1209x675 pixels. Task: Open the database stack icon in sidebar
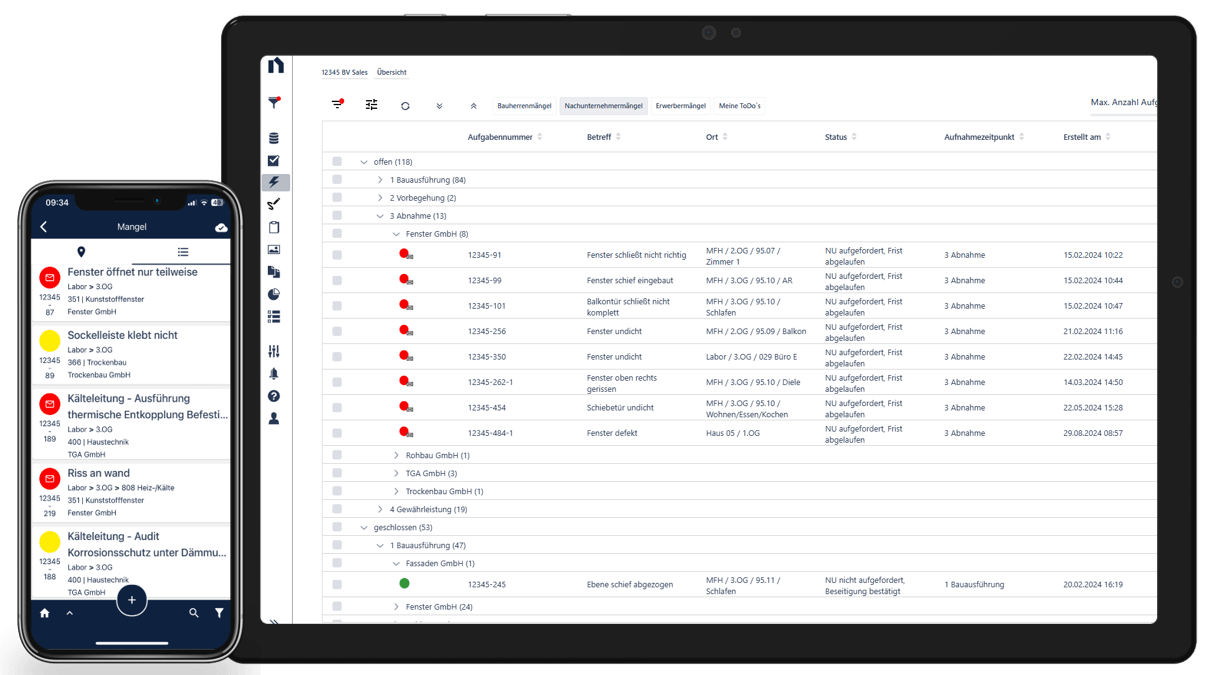pos(274,138)
